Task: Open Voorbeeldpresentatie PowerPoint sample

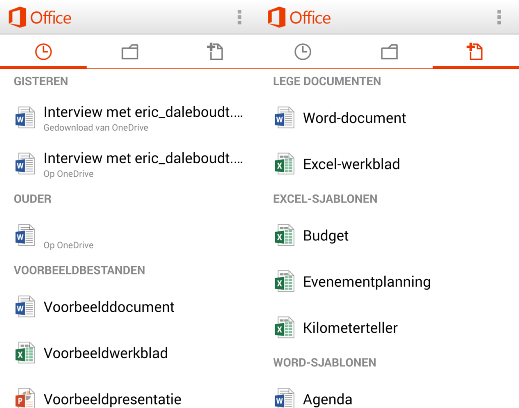Action: point(130,398)
